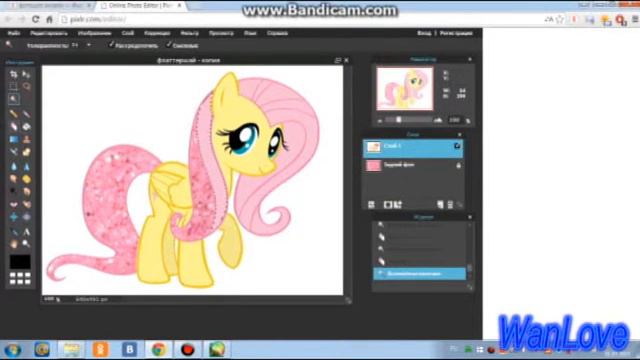Select the Drawing tool
Image resolution: width=640 pixels, height=360 pixels.
[x=27, y=152]
